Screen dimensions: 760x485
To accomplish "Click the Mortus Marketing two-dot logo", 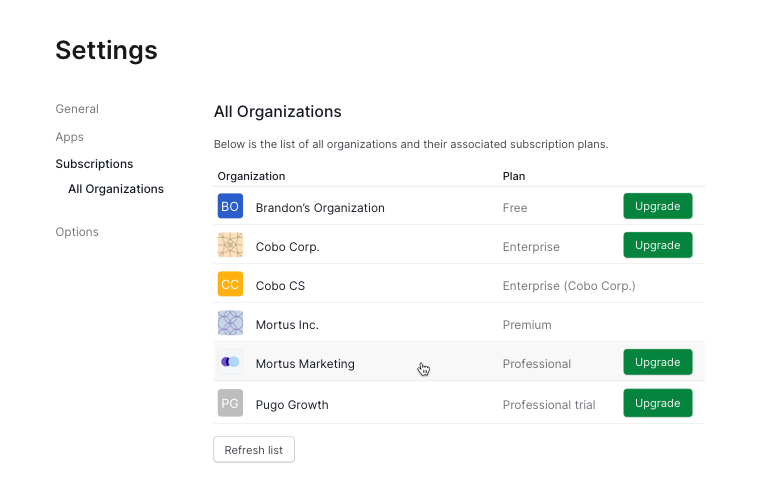I will (x=230, y=362).
